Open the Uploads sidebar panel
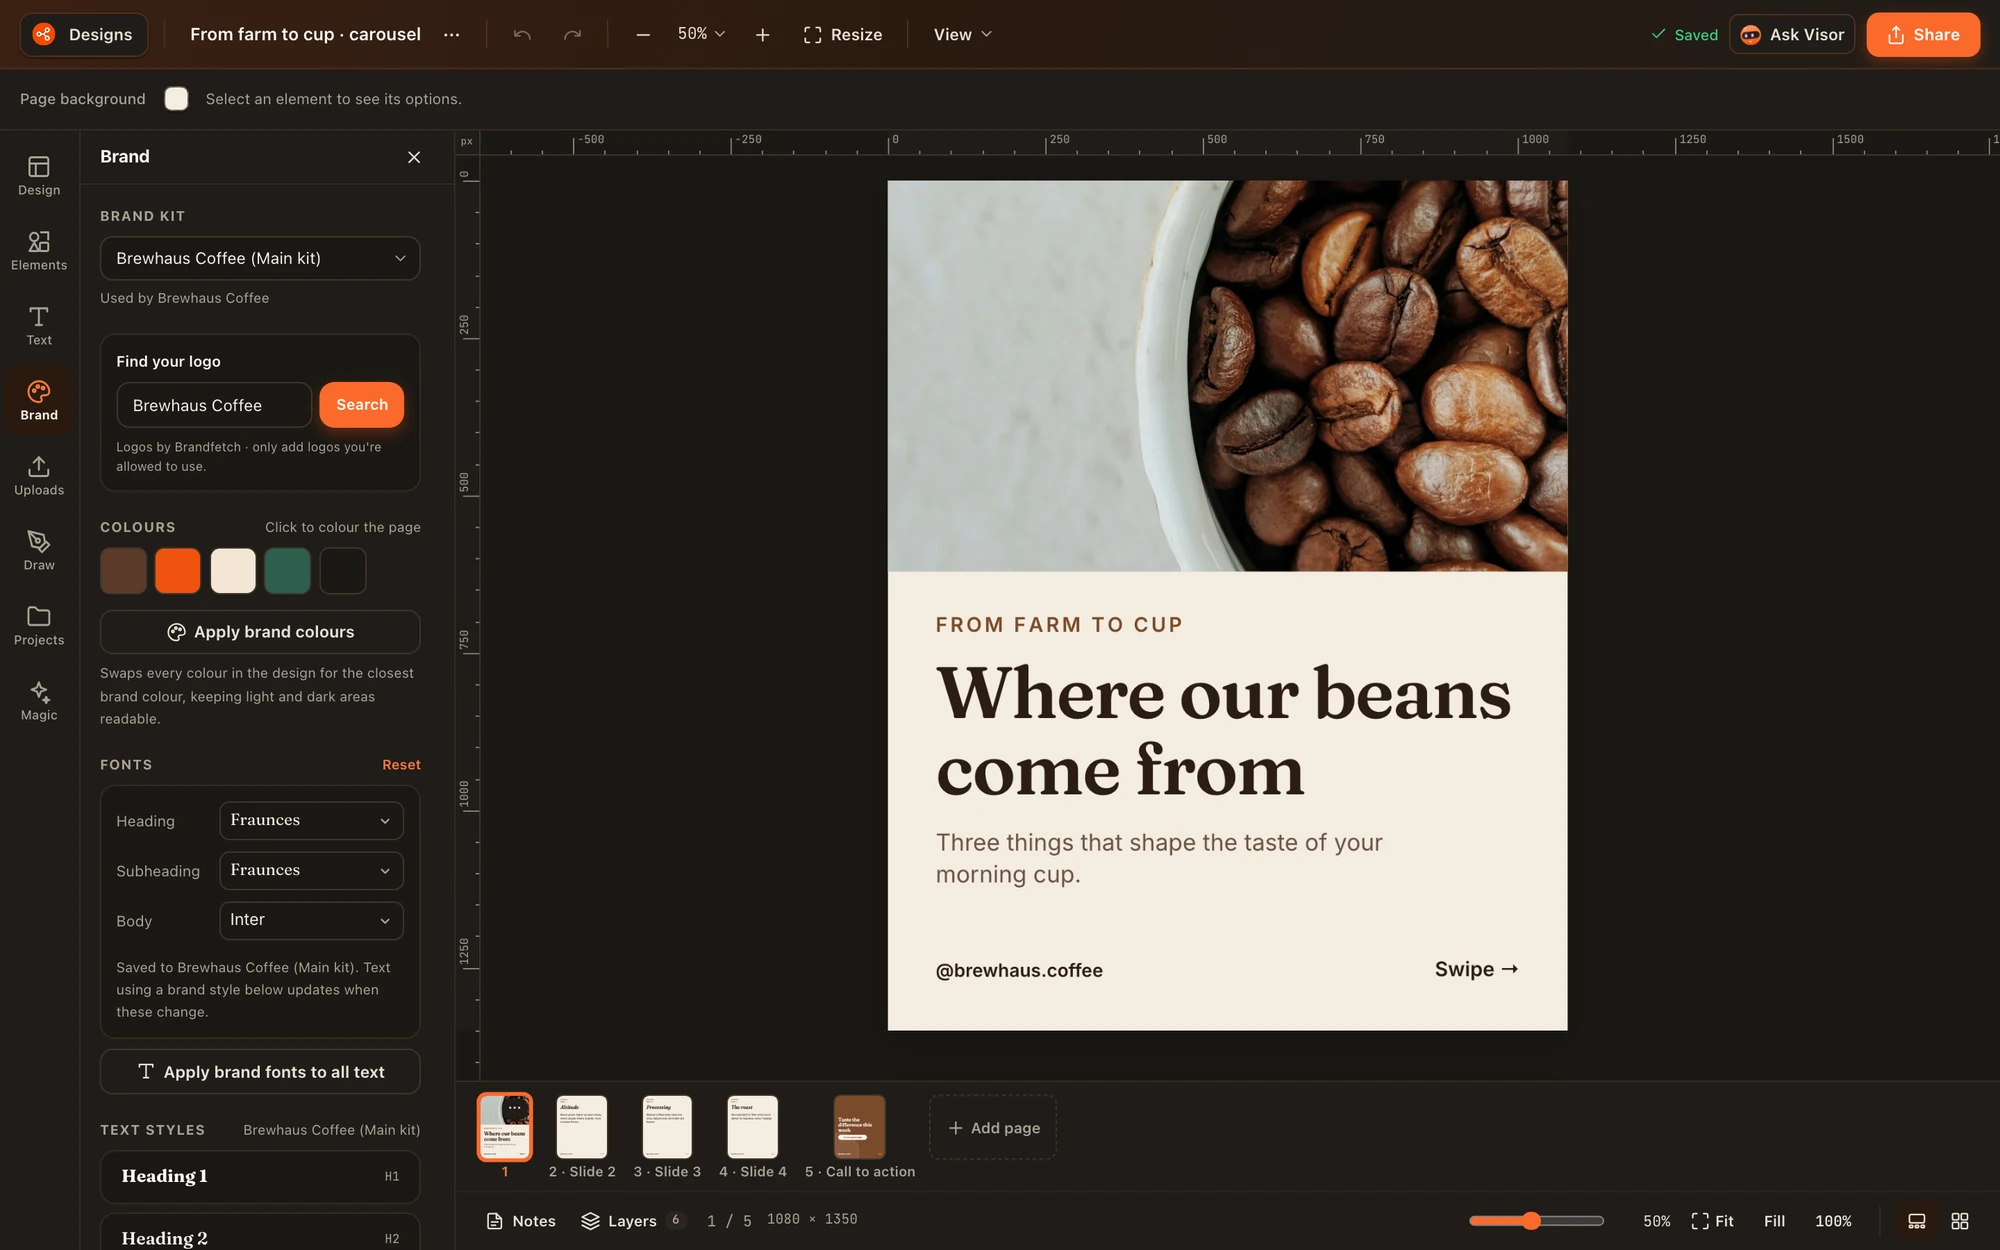The height and width of the screenshot is (1250, 2000). coord(39,475)
